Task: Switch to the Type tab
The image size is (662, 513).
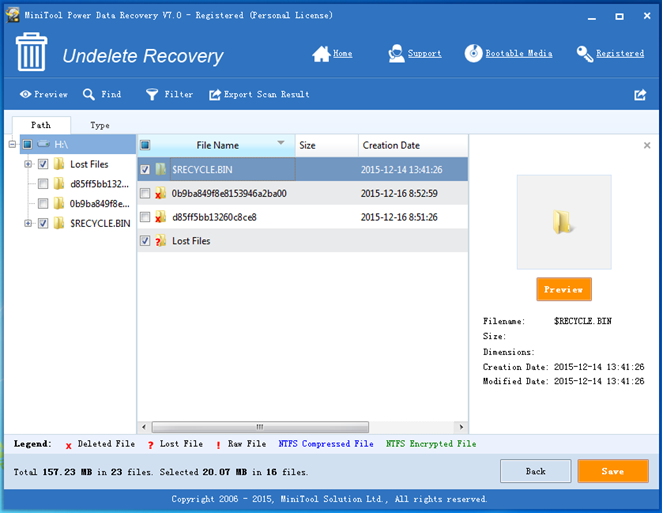Action: point(100,125)
